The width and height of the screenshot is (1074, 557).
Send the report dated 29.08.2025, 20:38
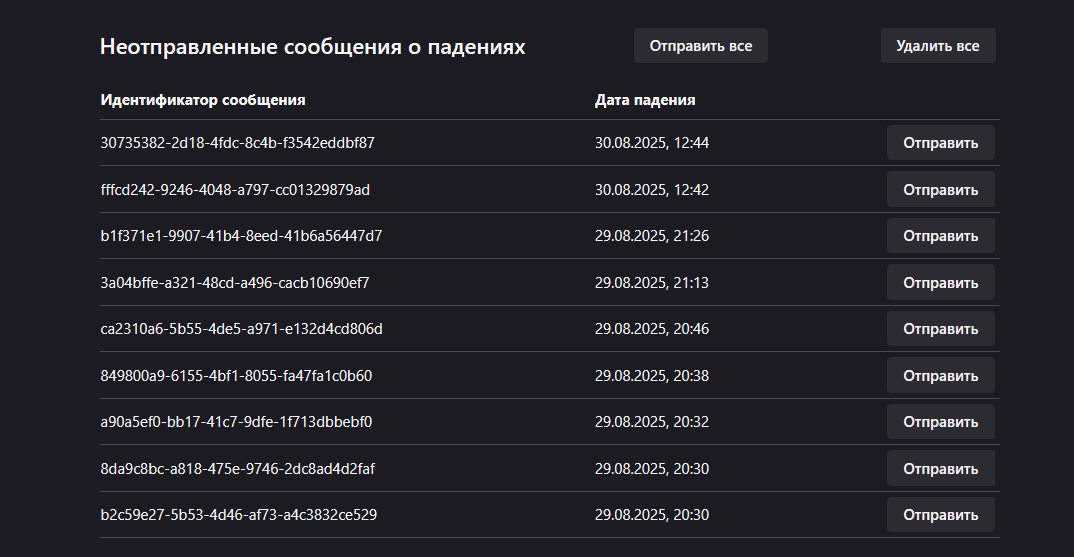point(940,376)
